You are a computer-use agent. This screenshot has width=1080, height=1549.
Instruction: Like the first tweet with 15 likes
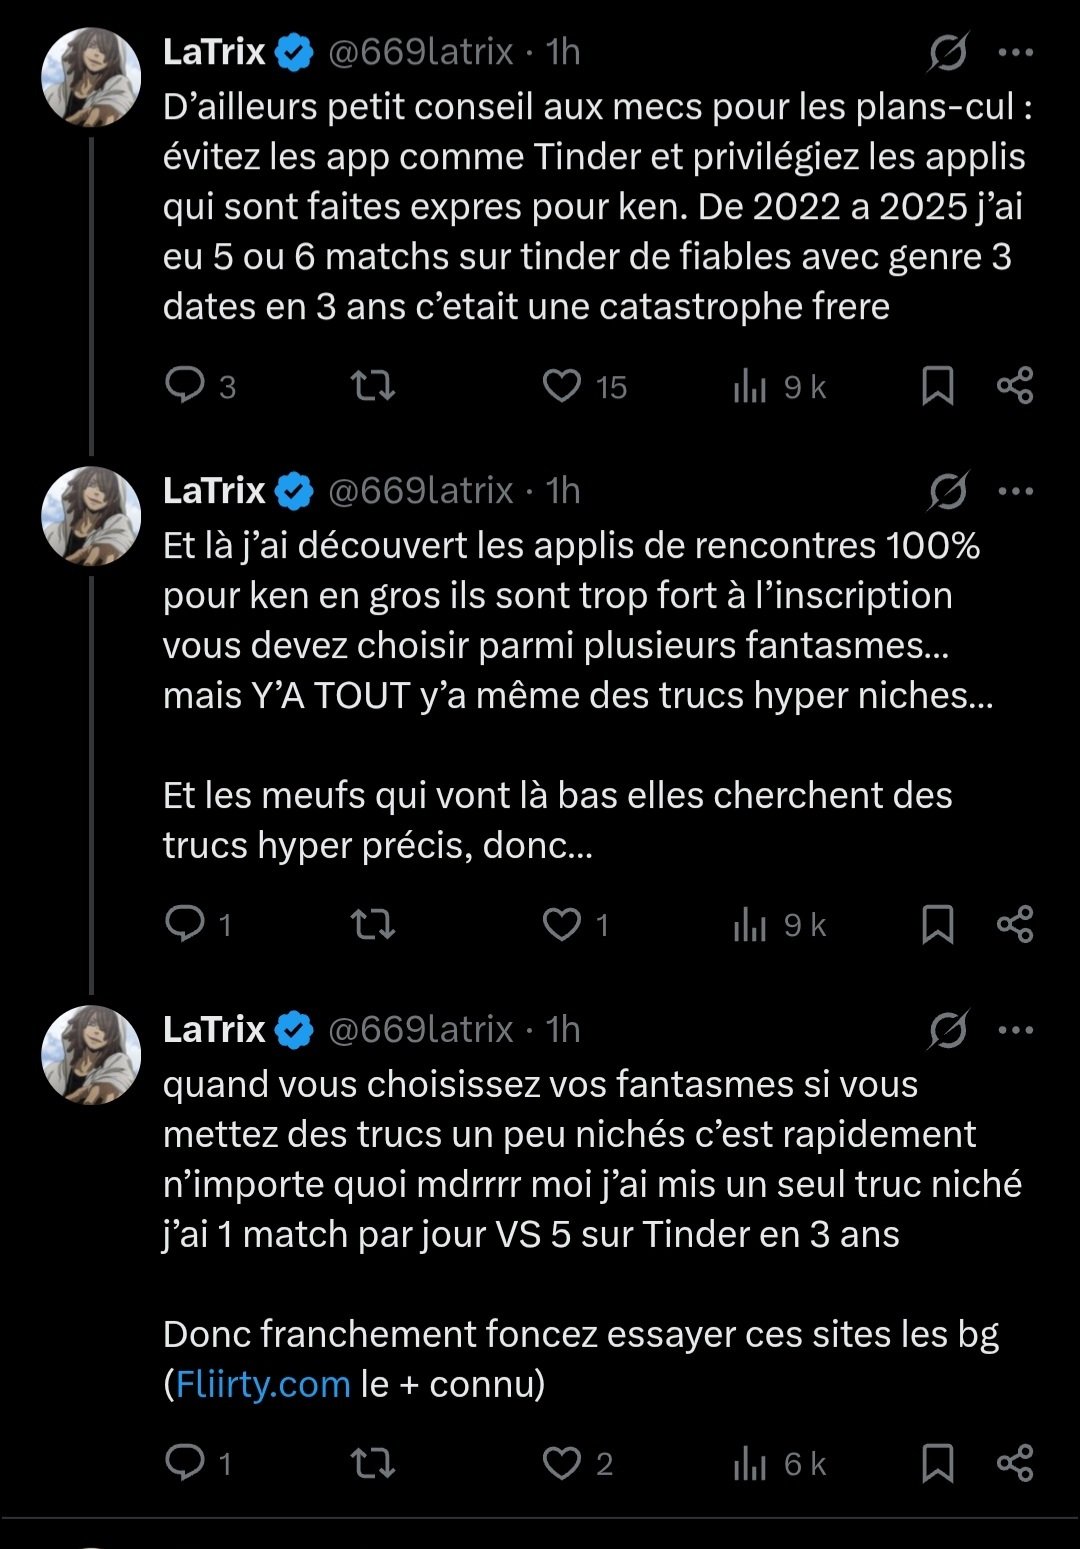point(562,386)
